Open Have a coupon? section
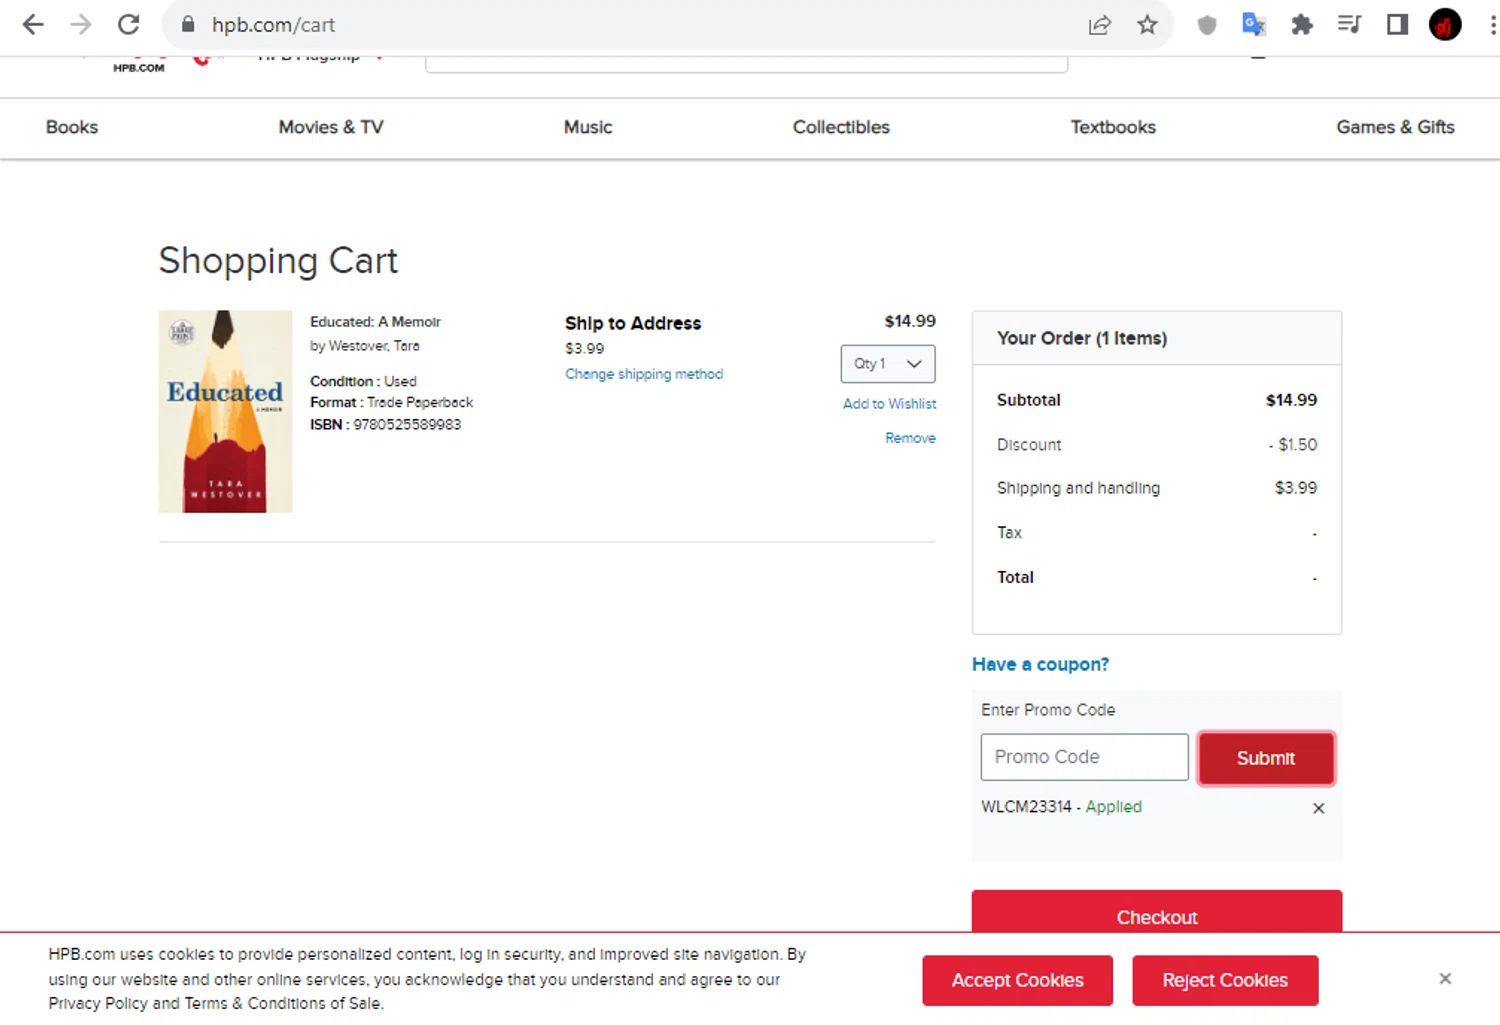This screenshot has height=1025, width=1500. [x=1040, y=664]
